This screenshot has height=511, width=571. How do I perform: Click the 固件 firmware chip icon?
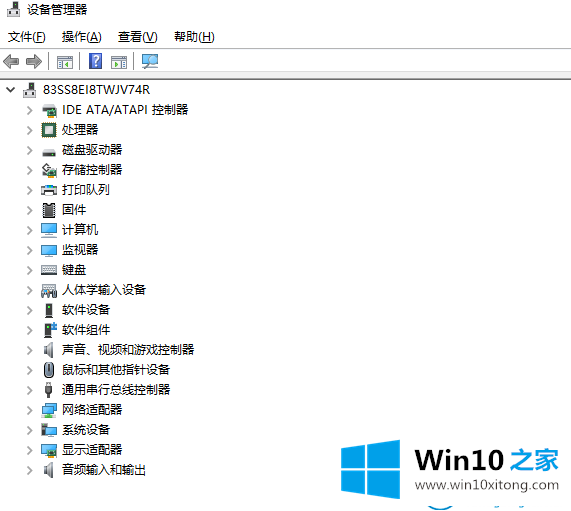(x=49, y=210)
